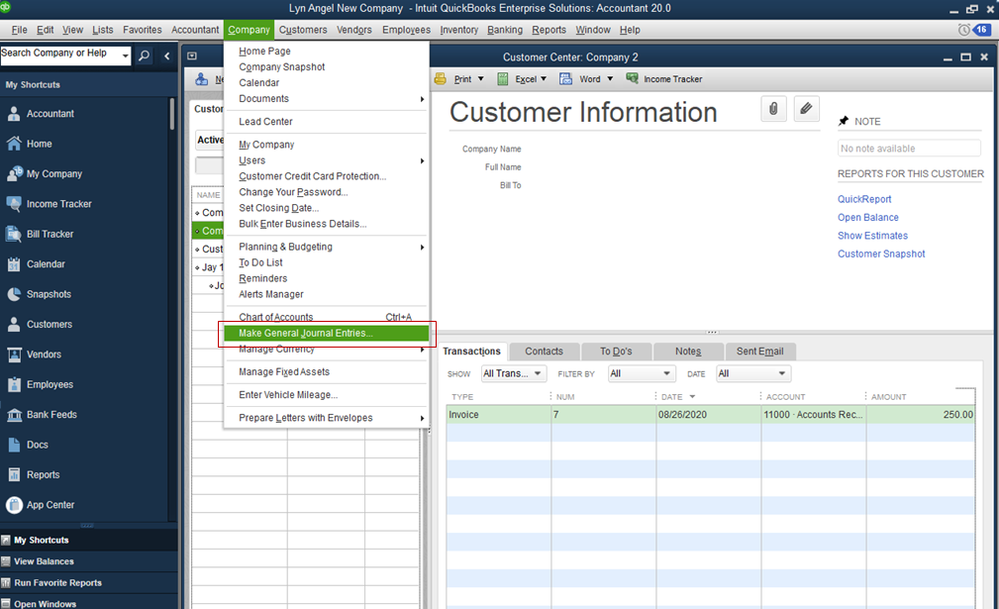Image resolution: width=999 pixels, height=609 pixels.
Task: Open Bank Feeds shortcut
Action: [x=41, y=415]
